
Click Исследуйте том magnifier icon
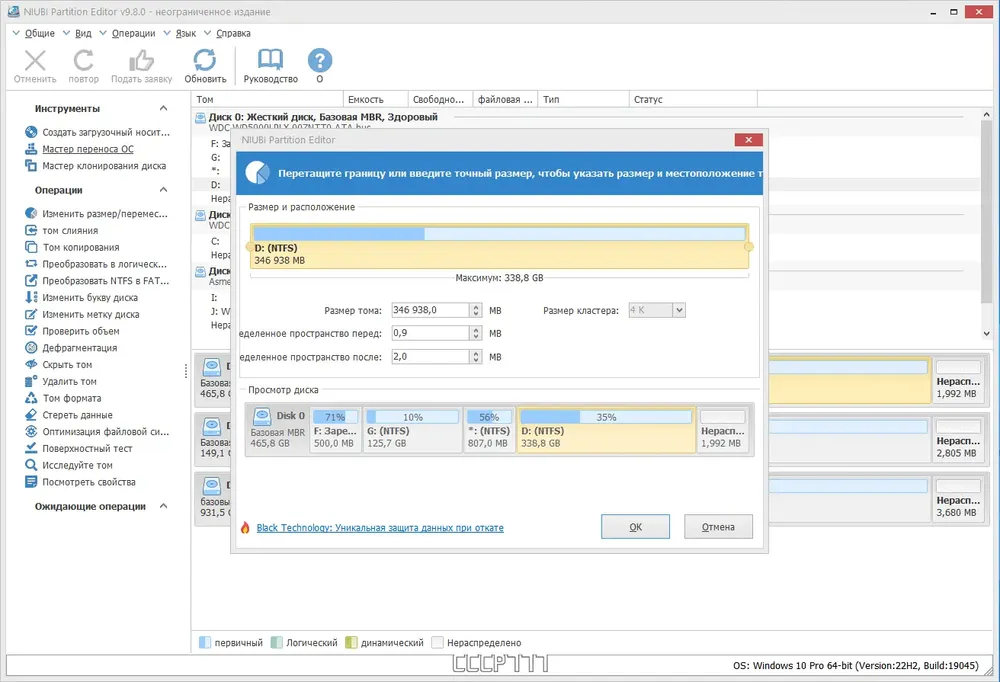pyautogui.click(x=31, y=465)
